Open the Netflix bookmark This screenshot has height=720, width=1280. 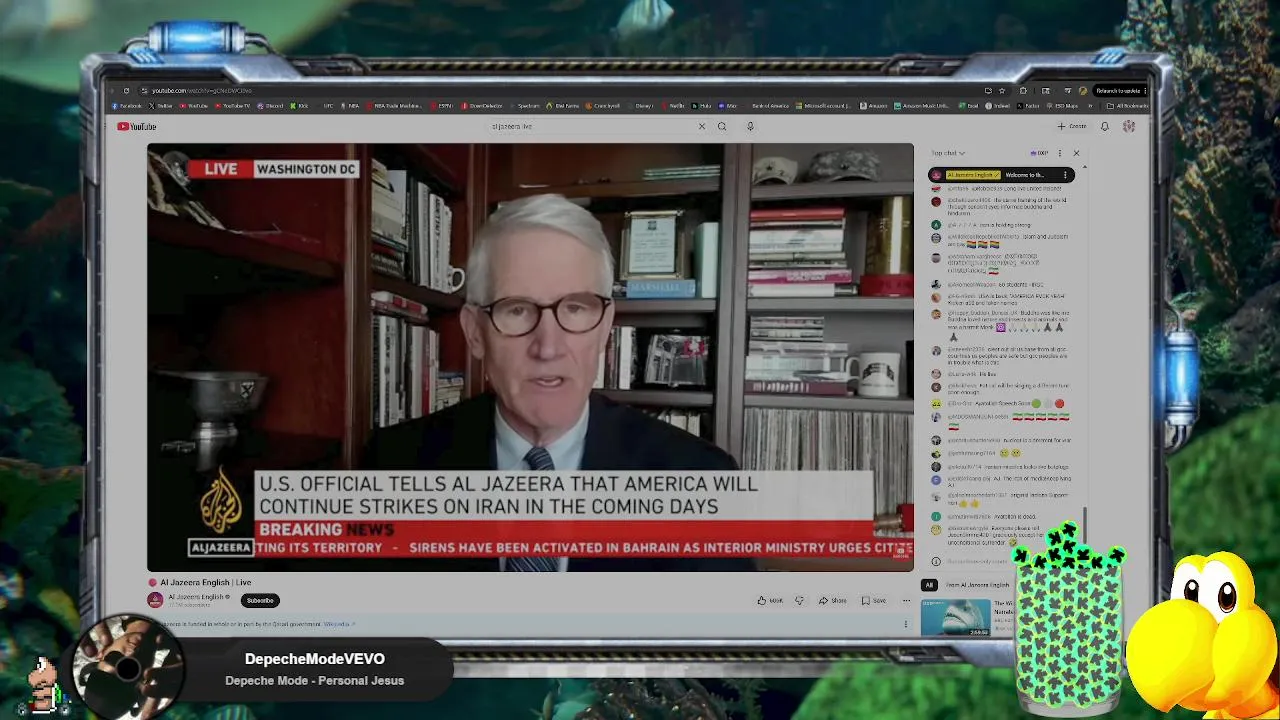pyautogui.click(x=674, y=106)
